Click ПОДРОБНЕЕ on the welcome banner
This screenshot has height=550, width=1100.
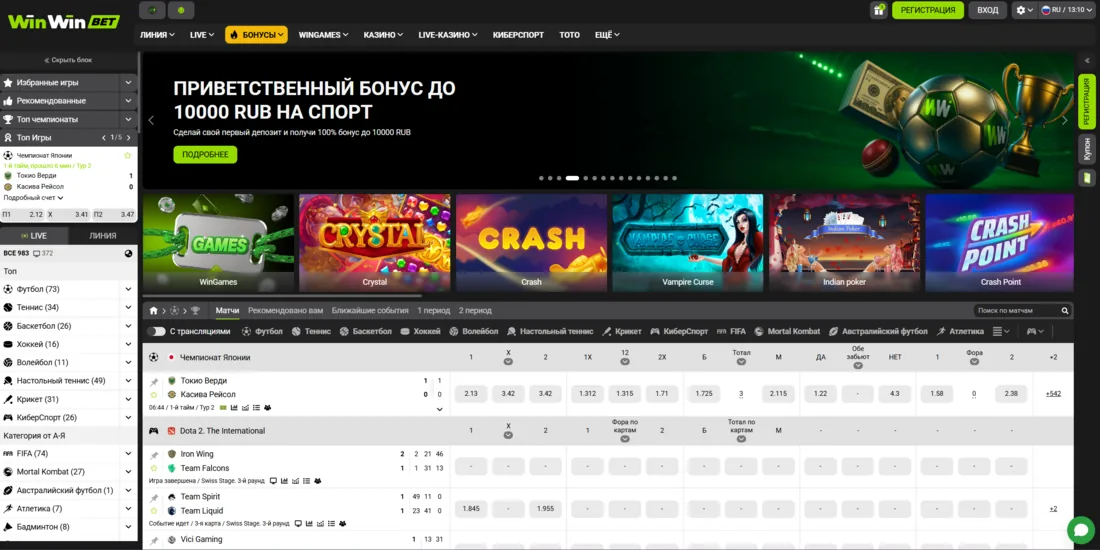[206, 154]
